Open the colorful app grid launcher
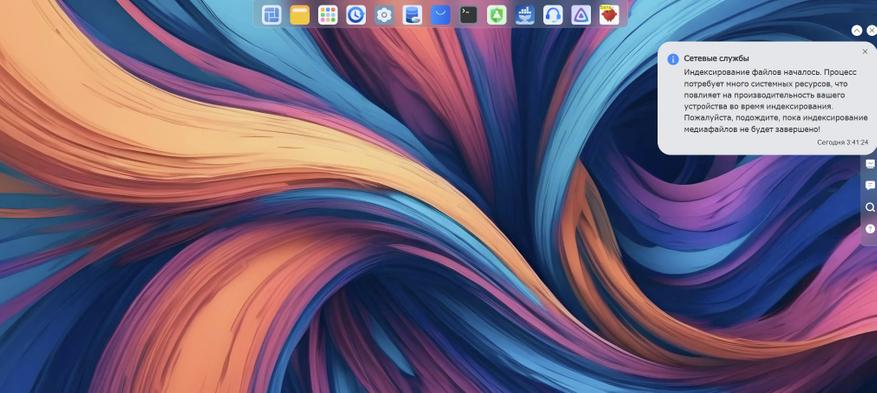Image resolution: width=877 pixels, height=393 pixels. point(328,15)
